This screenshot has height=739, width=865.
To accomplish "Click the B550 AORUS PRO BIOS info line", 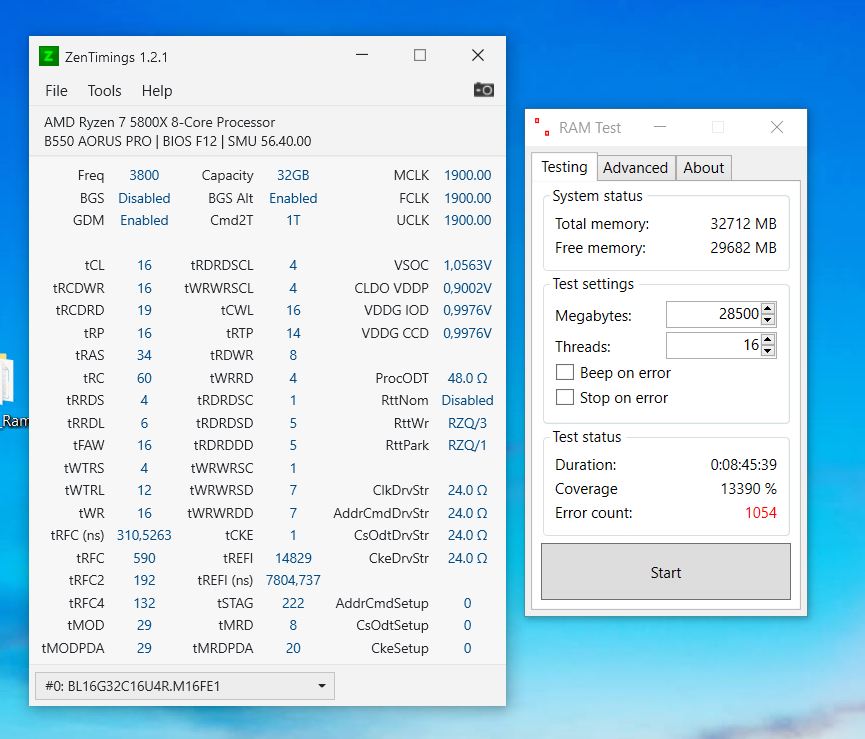I will [178, 141].
